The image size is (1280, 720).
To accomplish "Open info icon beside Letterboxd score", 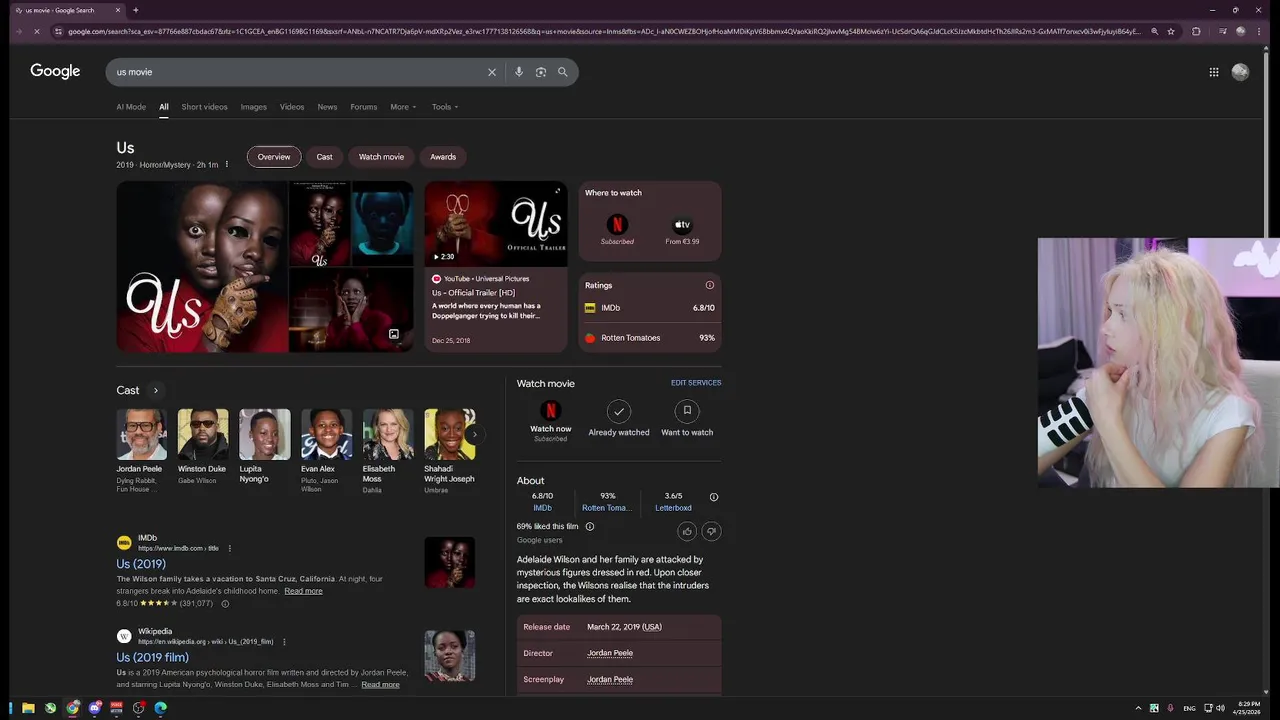I will (x=713, y=497).
